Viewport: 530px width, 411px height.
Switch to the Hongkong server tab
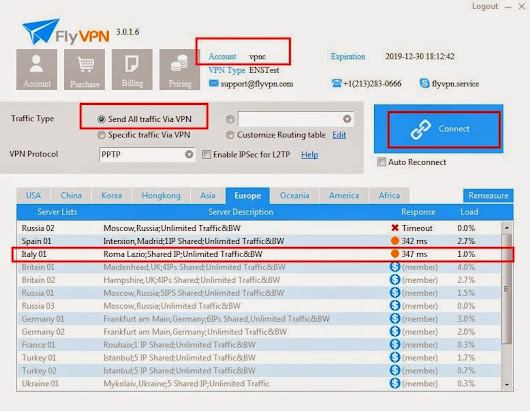pyautogui.click(x=161, y=195)
